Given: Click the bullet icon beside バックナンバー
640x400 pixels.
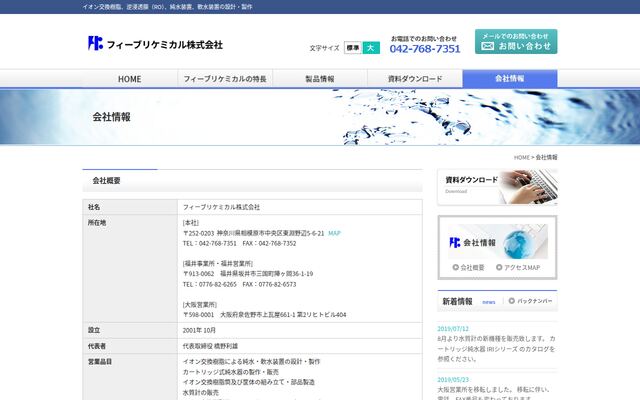Looking at the screenshot, I should 511,301.
